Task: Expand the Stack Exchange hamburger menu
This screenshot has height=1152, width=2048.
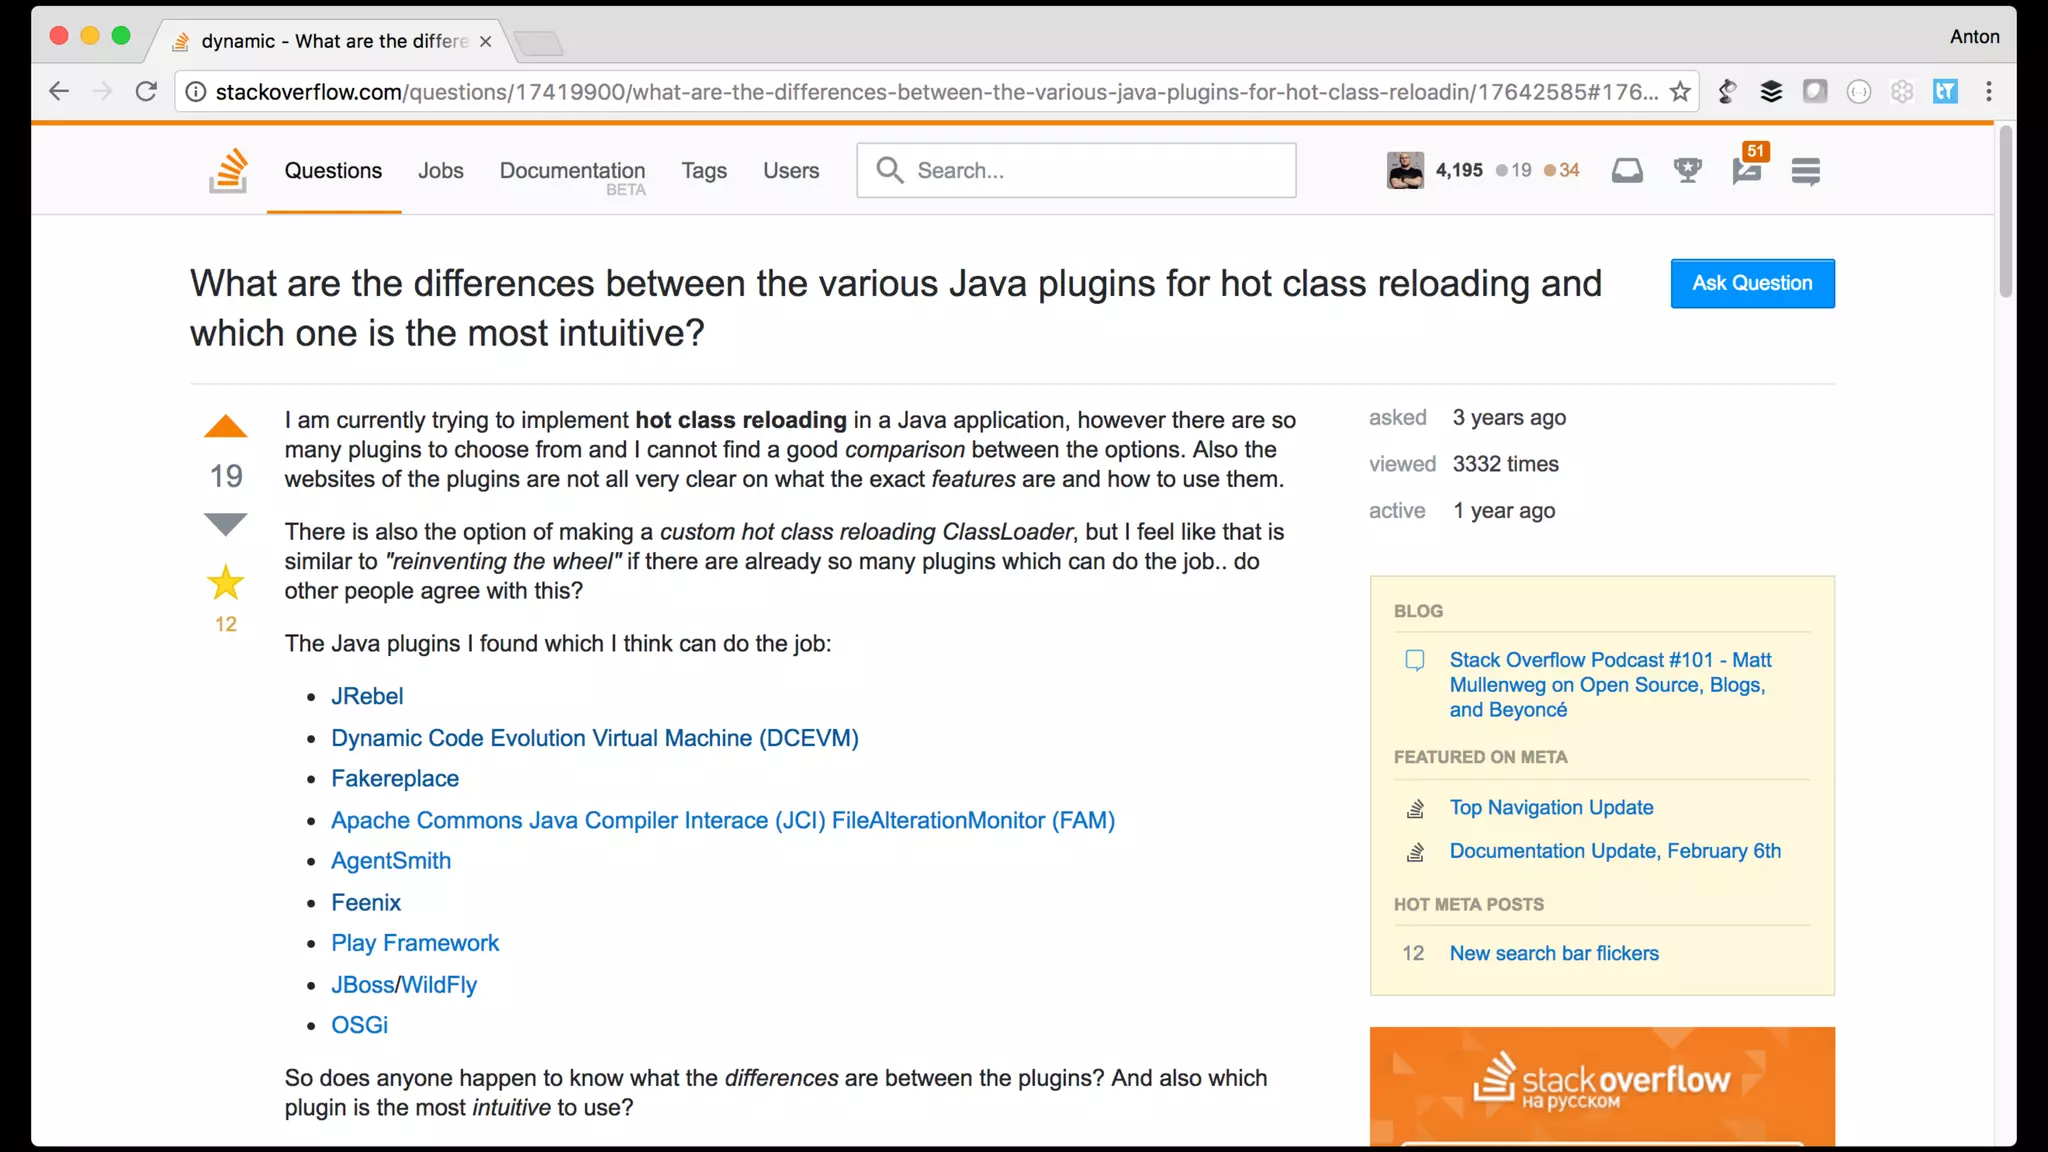Action: [x=1805, y=171]
